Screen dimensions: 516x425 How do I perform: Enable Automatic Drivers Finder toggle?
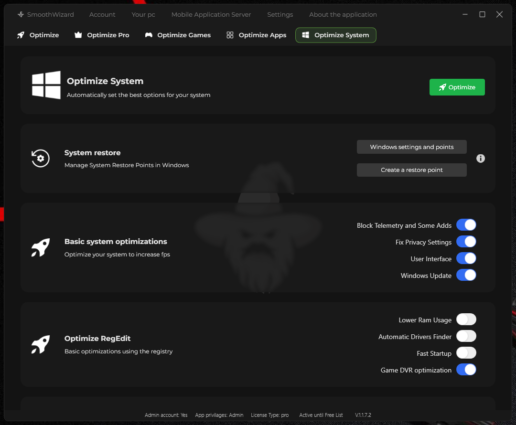click(x=466, y=336)
